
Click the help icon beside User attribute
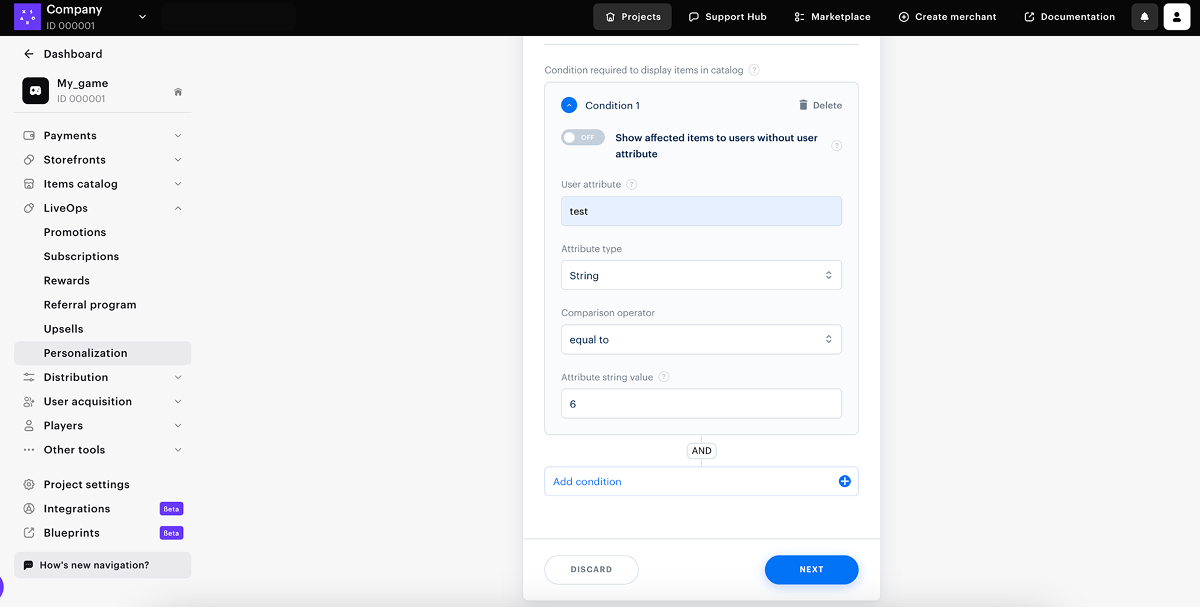click(631, 185)
